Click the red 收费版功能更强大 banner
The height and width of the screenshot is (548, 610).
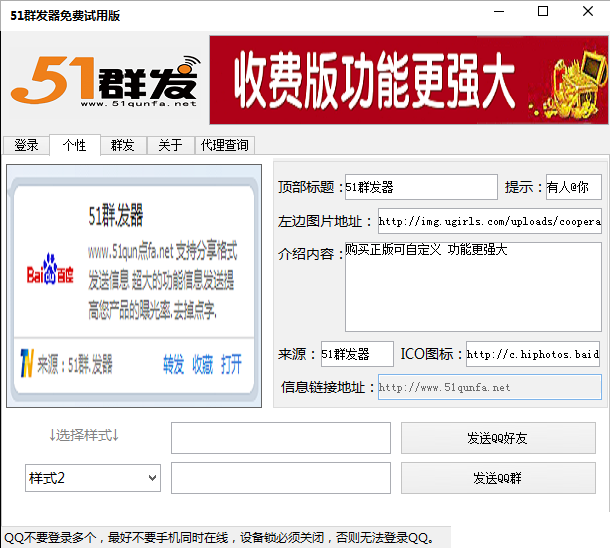pos(408,80)
